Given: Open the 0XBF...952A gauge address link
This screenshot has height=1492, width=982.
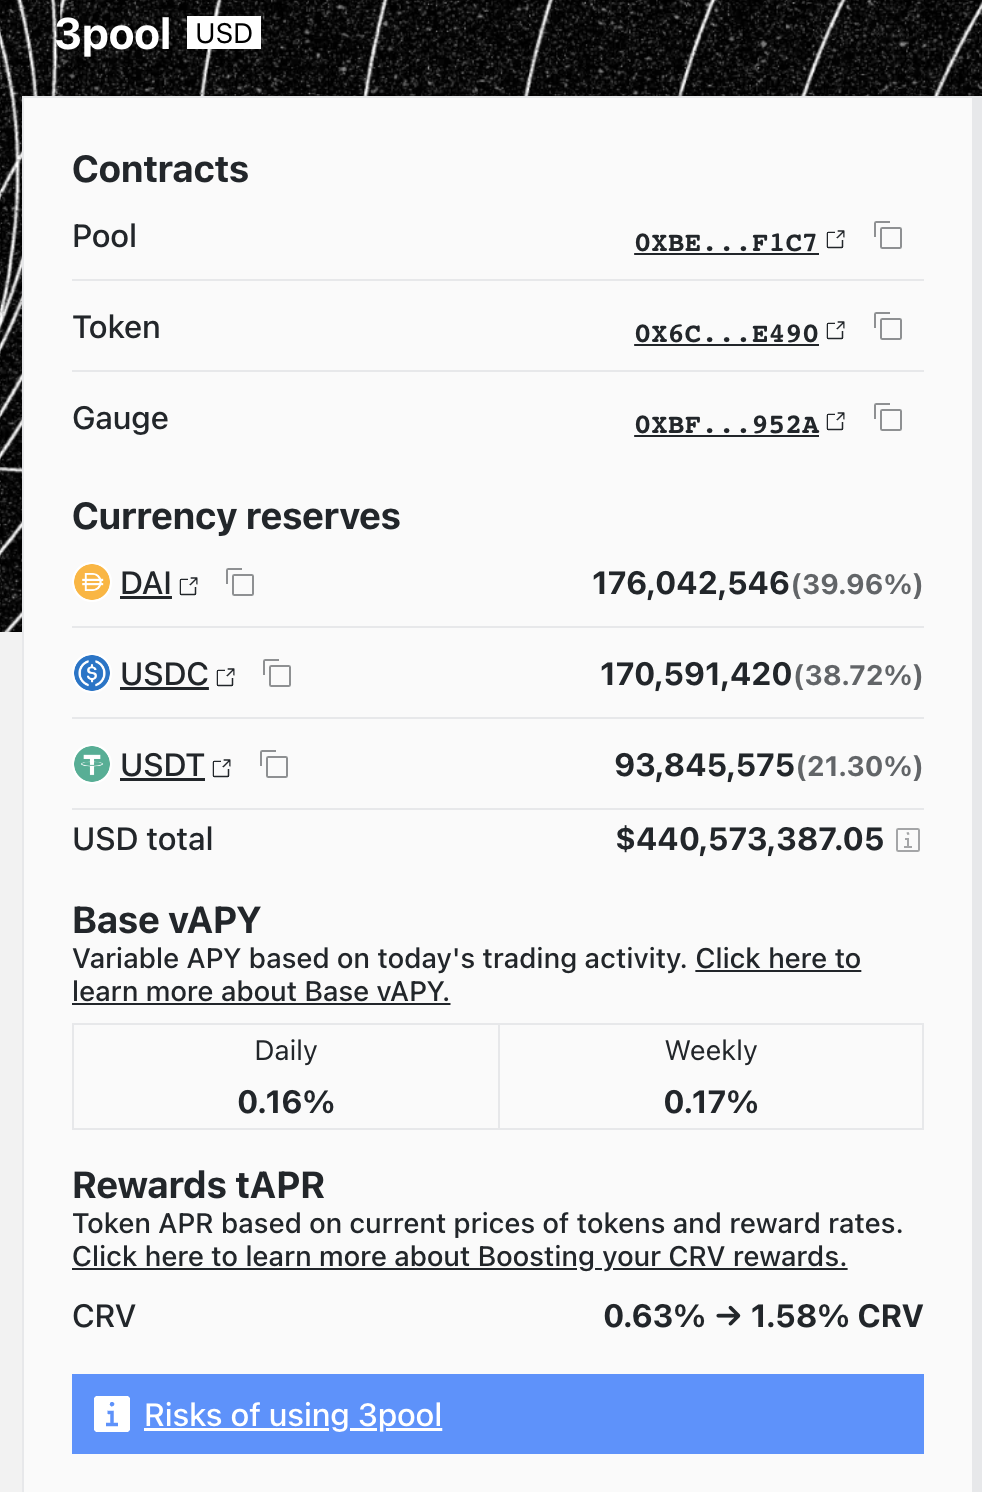Looking at the screenshot, I should click(x=726, y=425).
